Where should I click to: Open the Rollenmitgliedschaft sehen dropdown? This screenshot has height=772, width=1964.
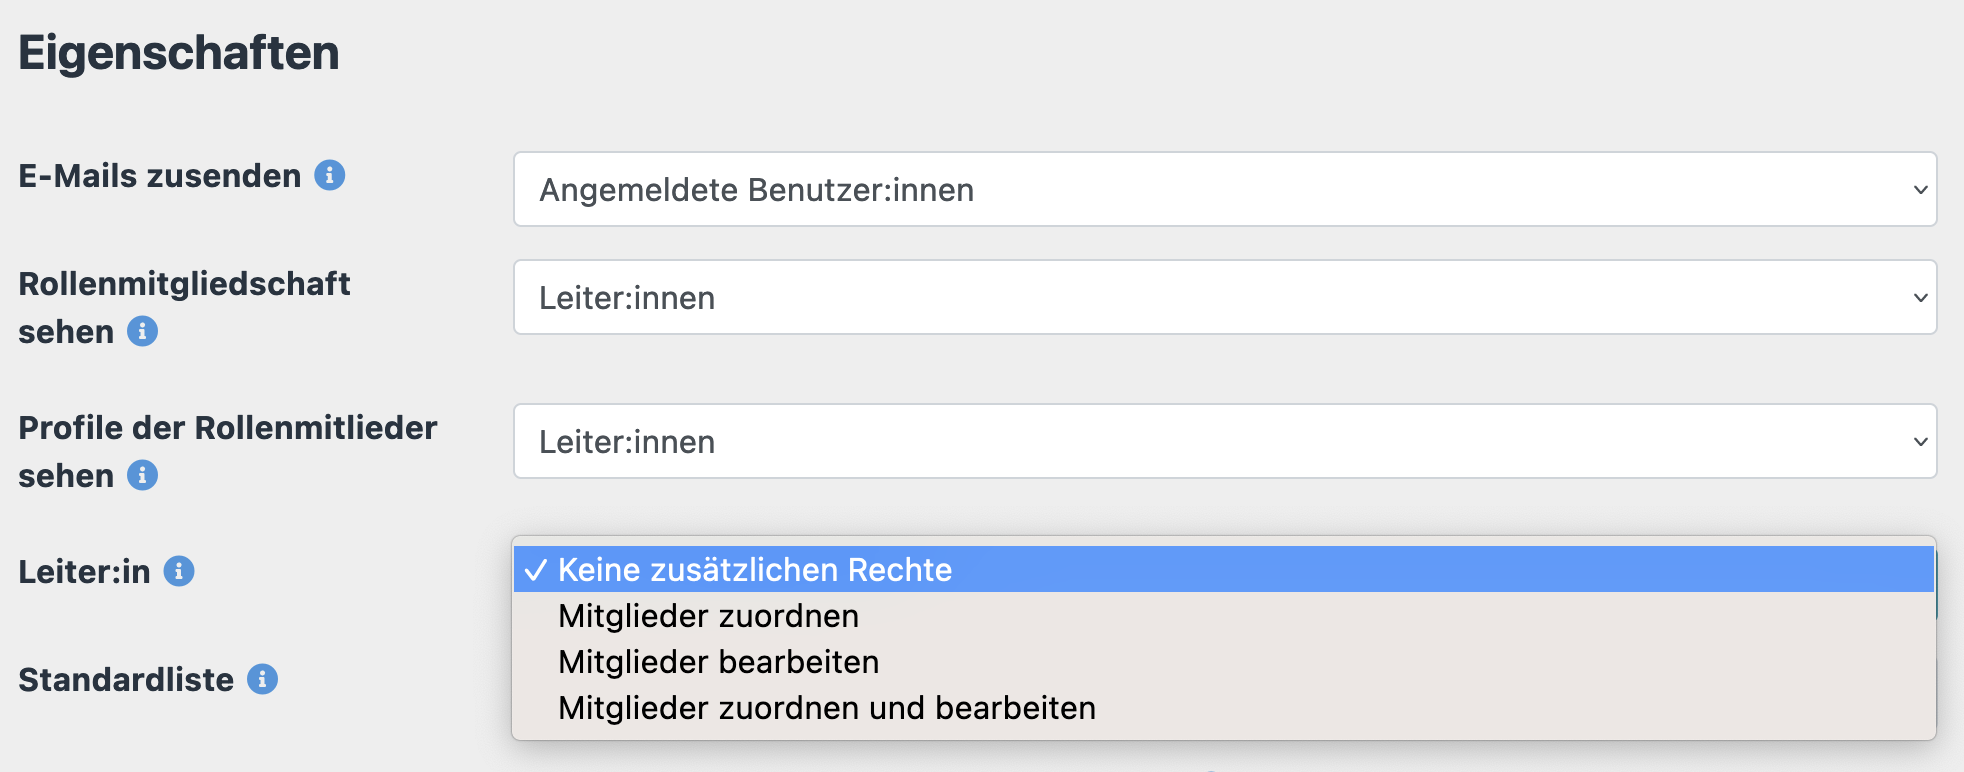(x=1224, y=297)
